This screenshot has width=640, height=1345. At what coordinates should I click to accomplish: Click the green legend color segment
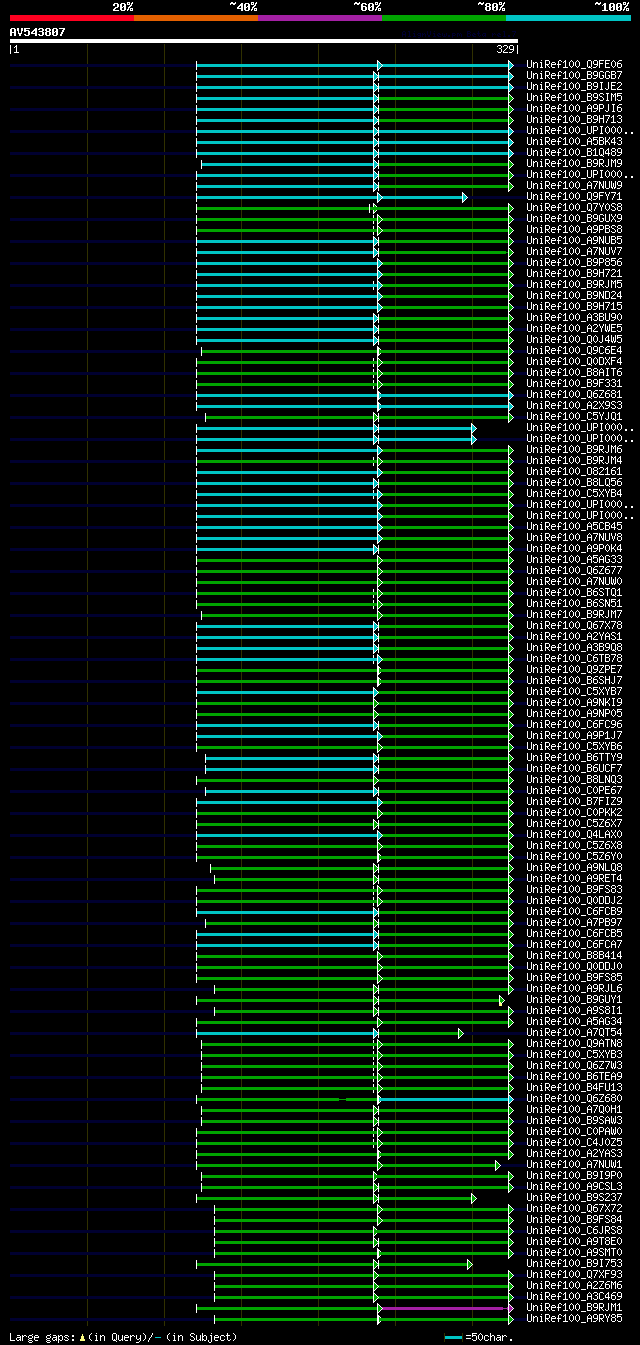click(x=443, y=17)
